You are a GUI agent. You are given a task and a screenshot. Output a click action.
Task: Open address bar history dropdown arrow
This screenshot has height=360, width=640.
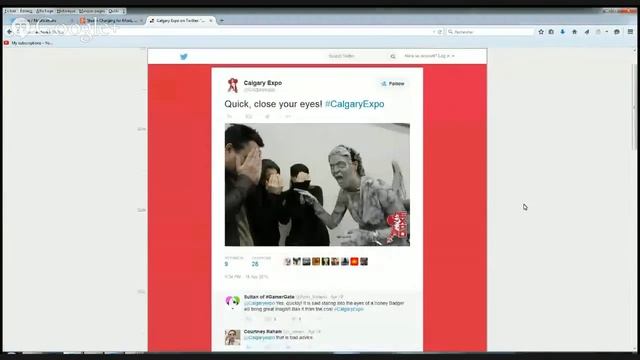[433, 31]
